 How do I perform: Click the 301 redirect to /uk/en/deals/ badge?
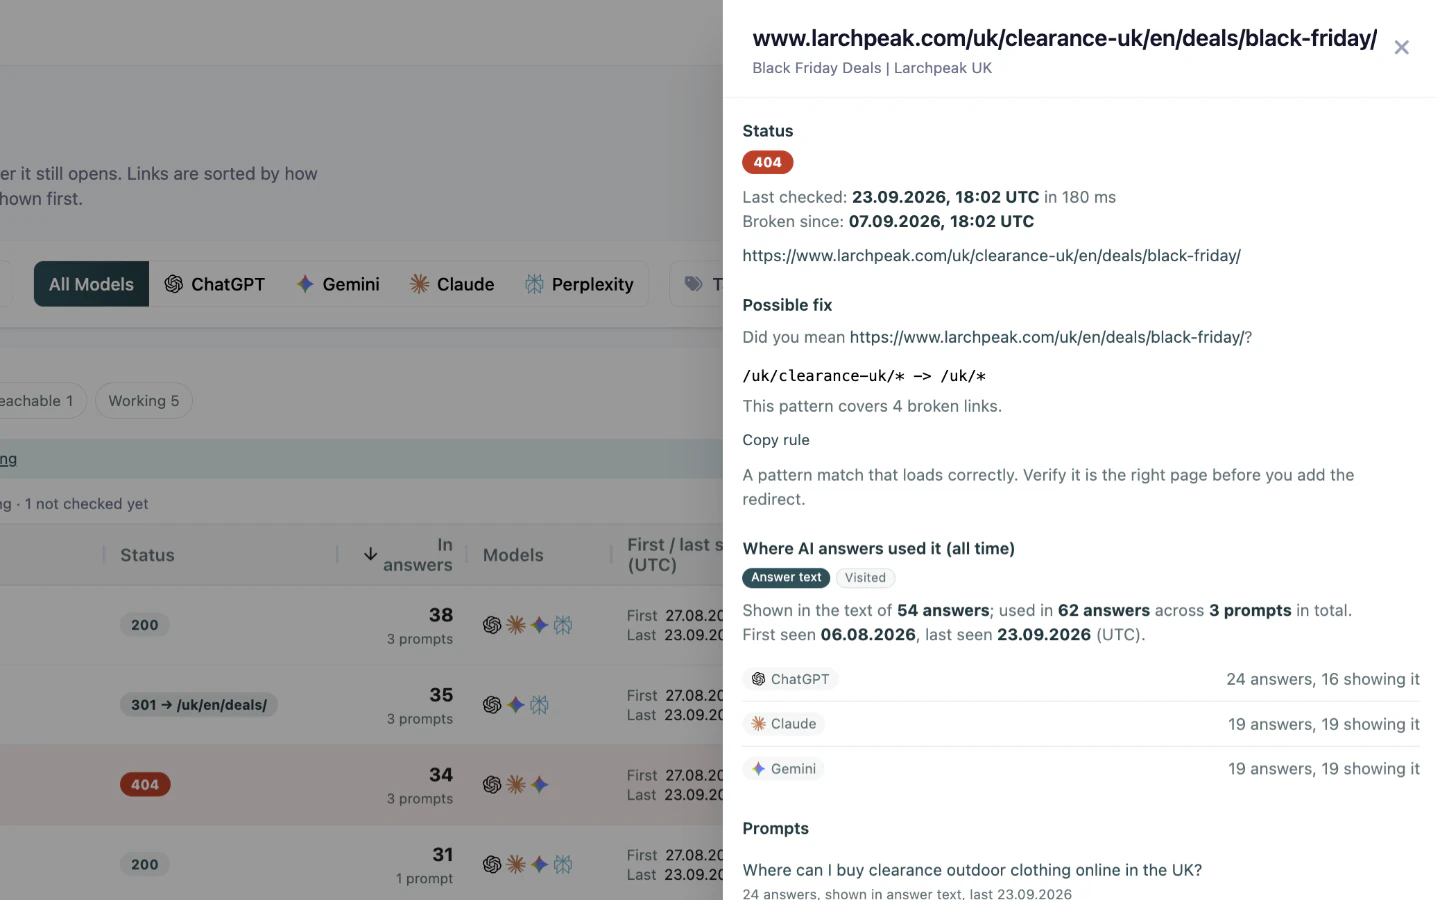[x=199, y=705]
